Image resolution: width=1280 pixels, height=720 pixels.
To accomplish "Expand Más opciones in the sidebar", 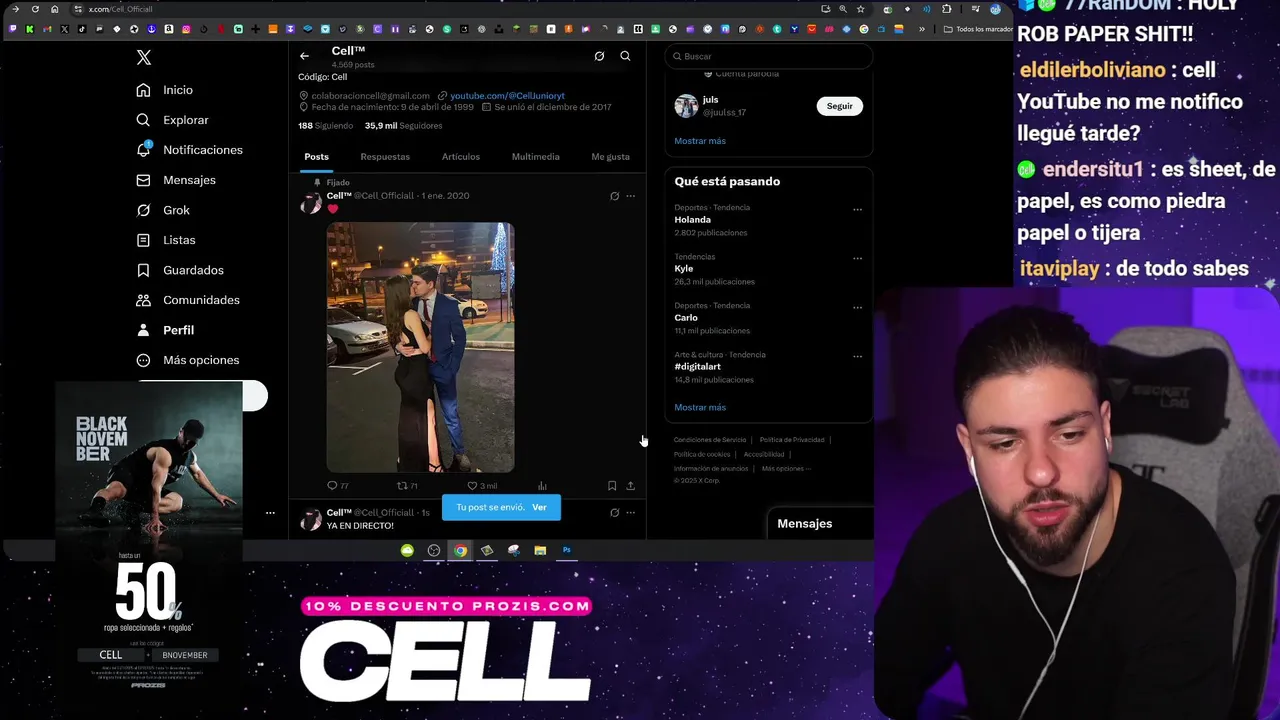I will pyautogui.click(x=188, y=360).
